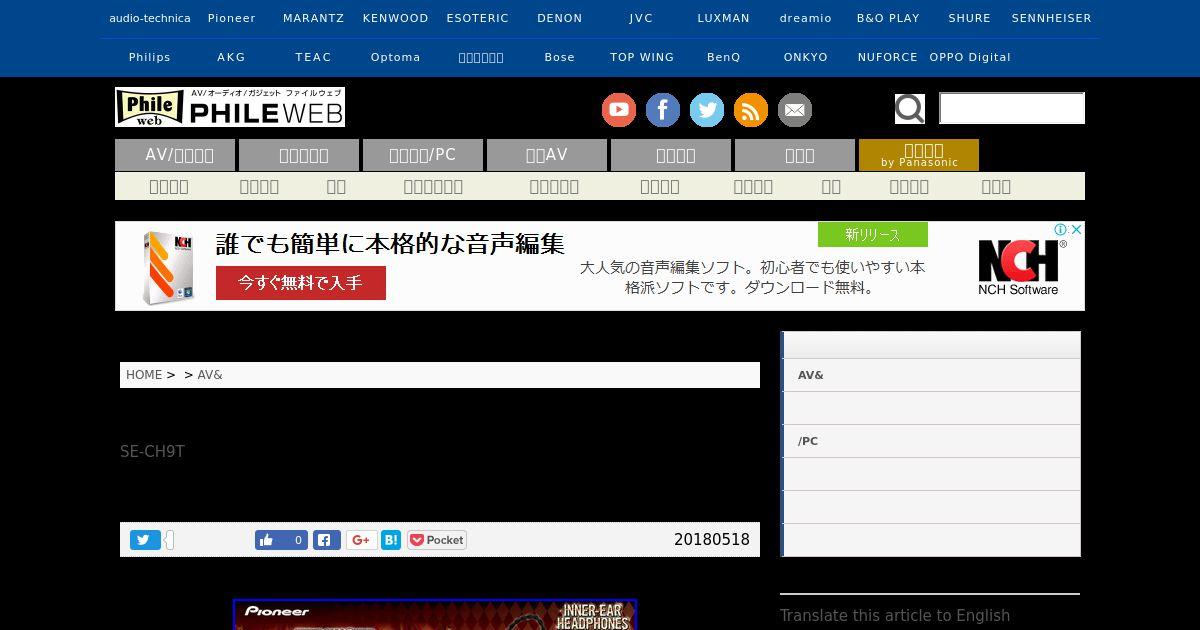Open the AKG brand link
Screen dimensions: 1200x630
coord(231,57)
